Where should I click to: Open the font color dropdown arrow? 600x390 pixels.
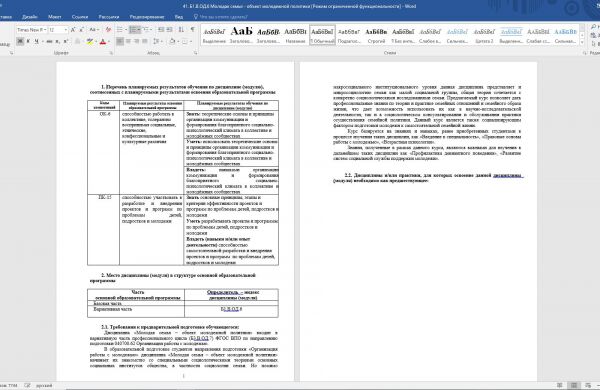pos(109,41)
